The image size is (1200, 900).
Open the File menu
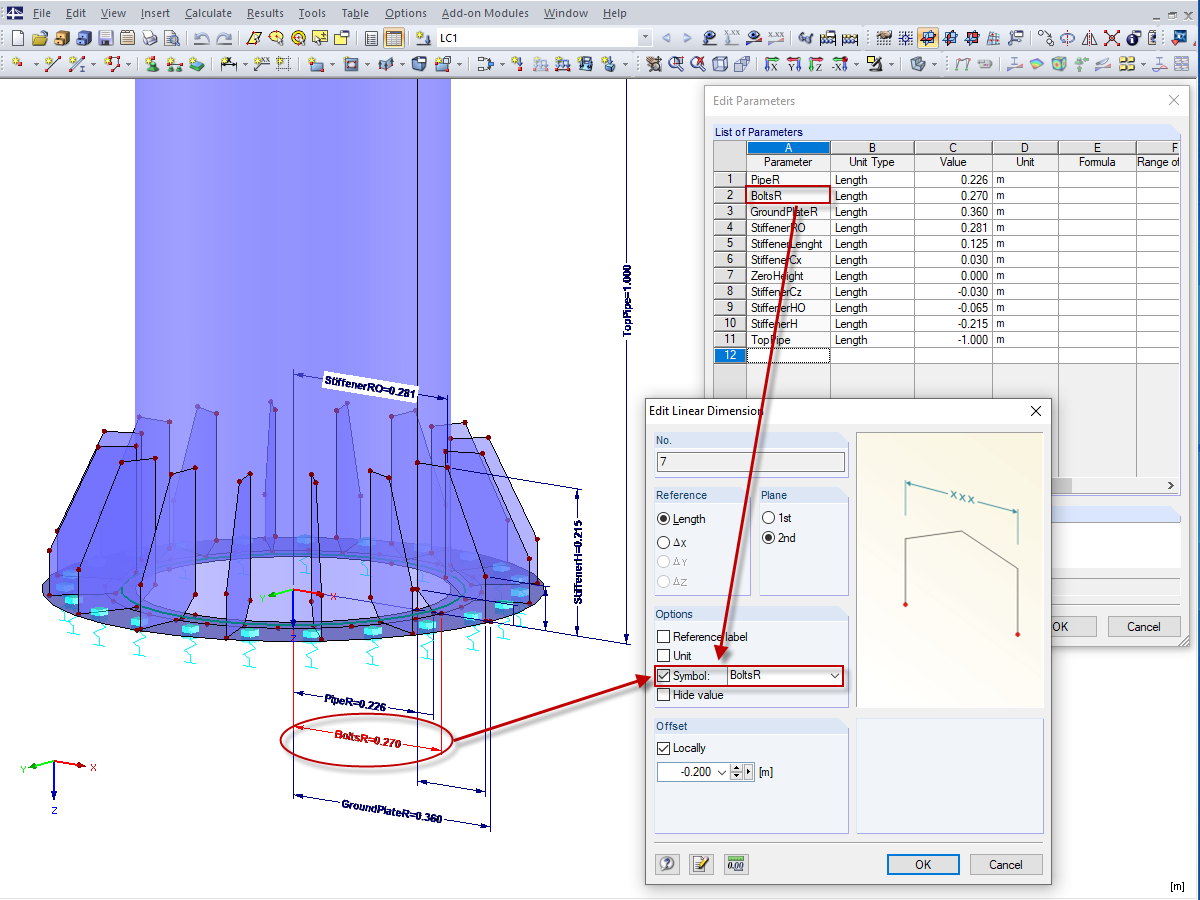tap(41, 13)
